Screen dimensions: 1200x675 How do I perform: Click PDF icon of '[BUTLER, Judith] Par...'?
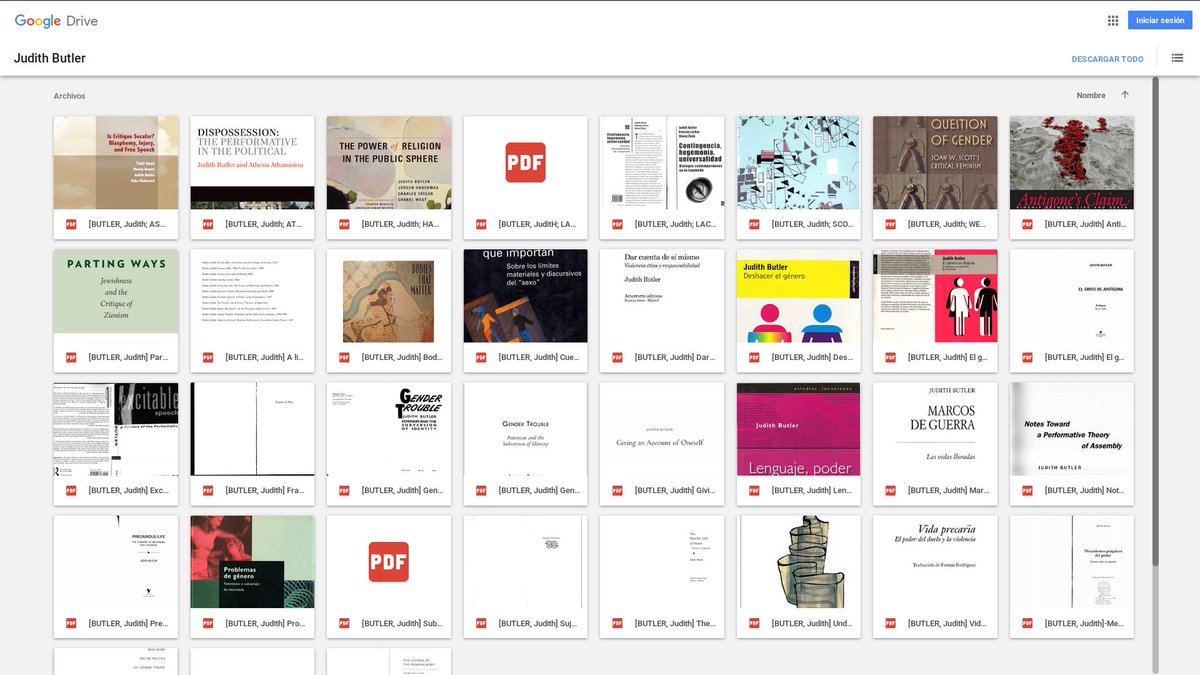click(x=71, y=357)
